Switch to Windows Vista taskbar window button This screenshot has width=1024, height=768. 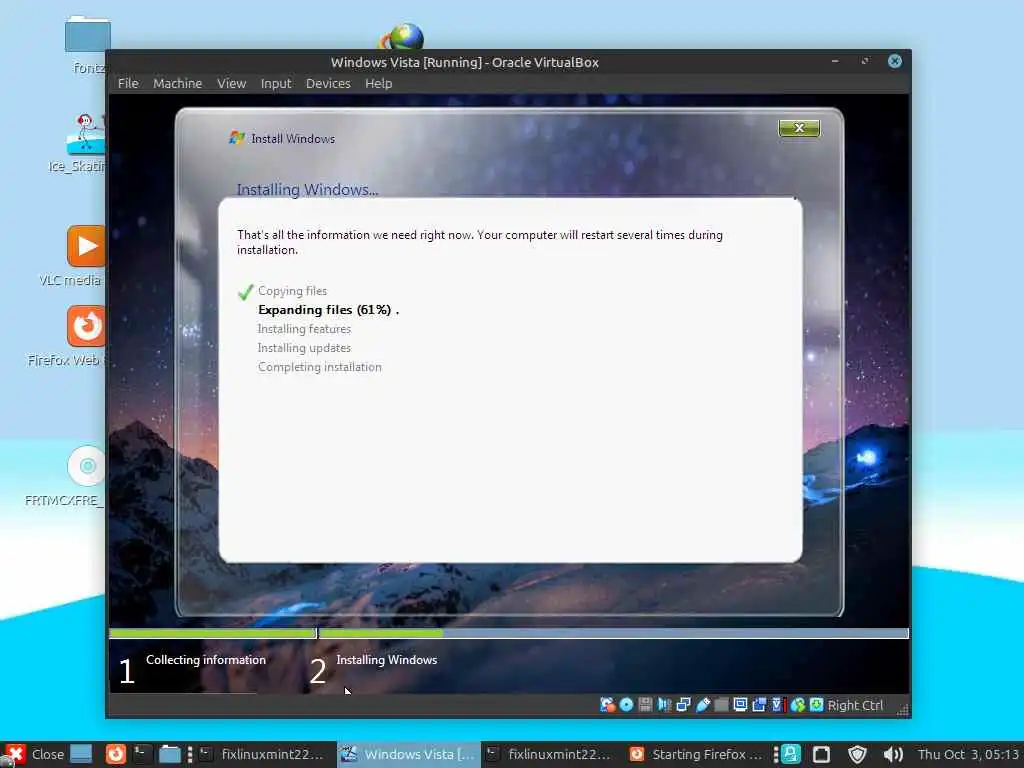(409, 754)
